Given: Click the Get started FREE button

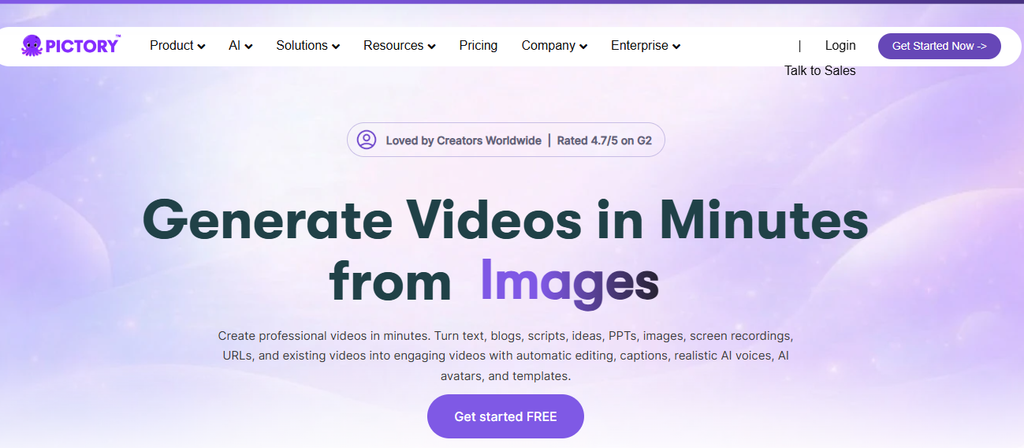Looking at the screenshot, I should 505,417.
